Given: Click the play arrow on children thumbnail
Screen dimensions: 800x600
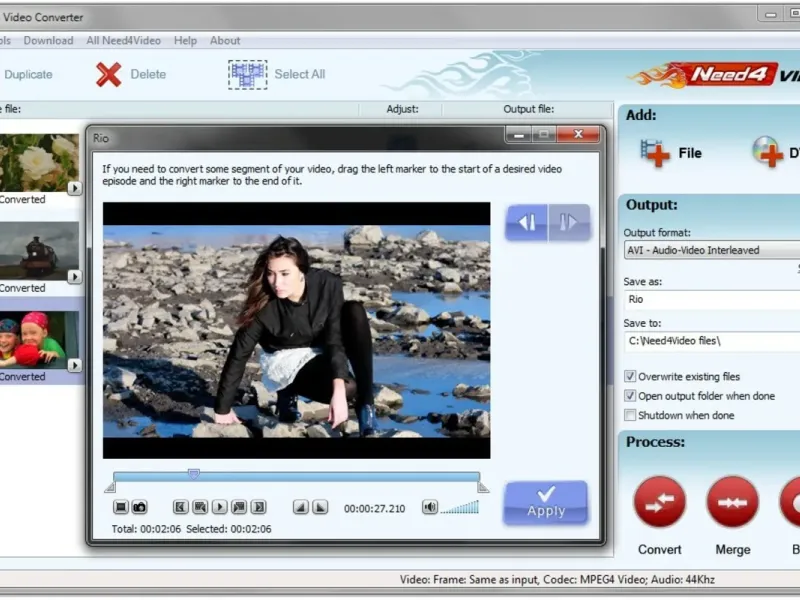Looking at the screenshot, I should [x=74, y=365].
